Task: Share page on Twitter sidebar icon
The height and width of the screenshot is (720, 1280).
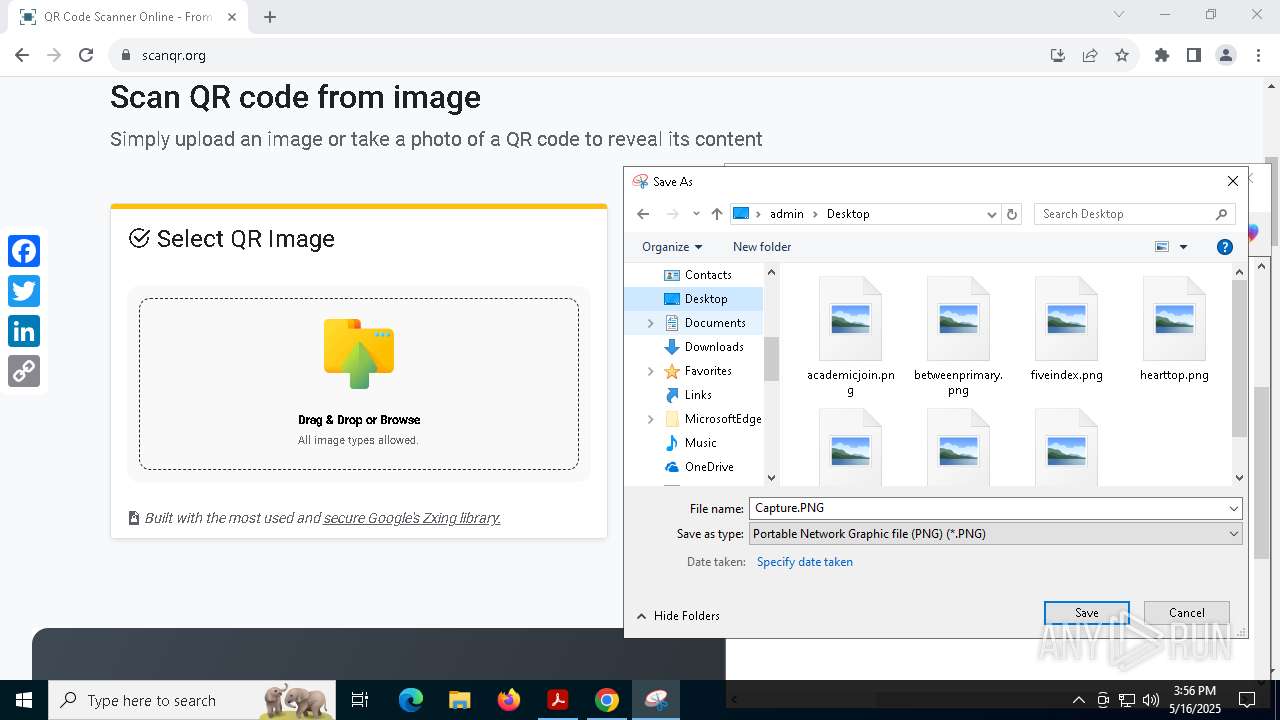Action: click(x=24, y=291)
